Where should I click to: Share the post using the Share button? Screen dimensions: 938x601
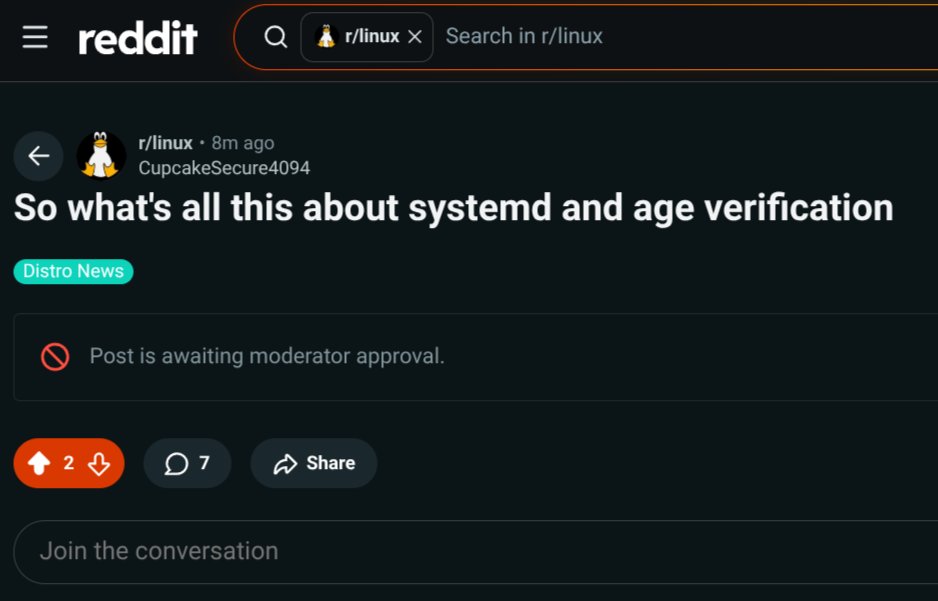coord(314,463)
